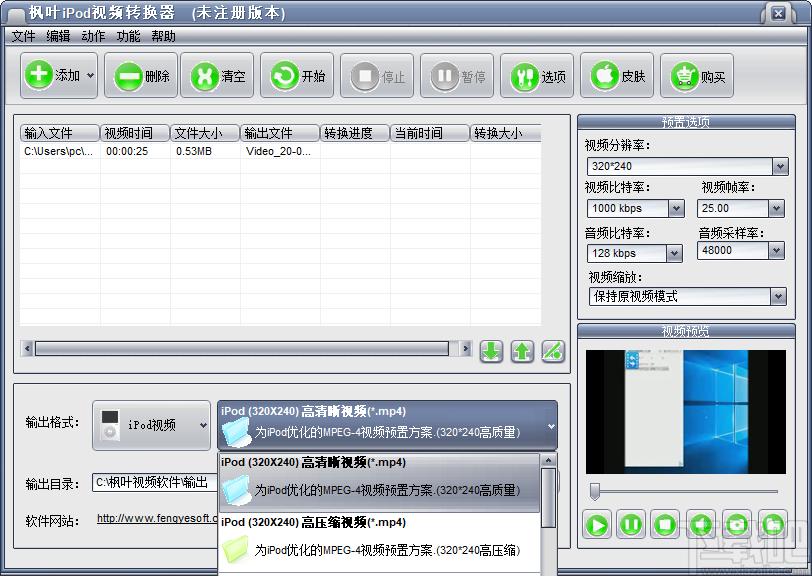Click the preview folder icon
This screenshot has height=576, width=812.
(772, 525)
